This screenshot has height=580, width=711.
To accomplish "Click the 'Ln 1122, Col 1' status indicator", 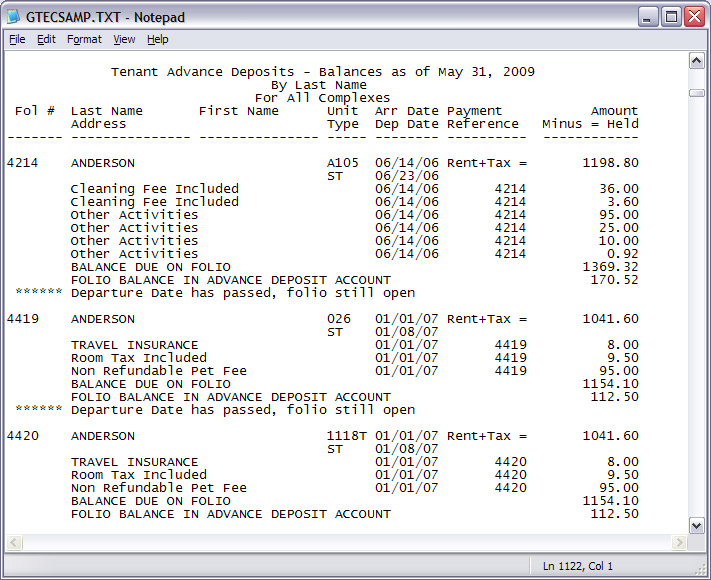I will tap(578, 566).
